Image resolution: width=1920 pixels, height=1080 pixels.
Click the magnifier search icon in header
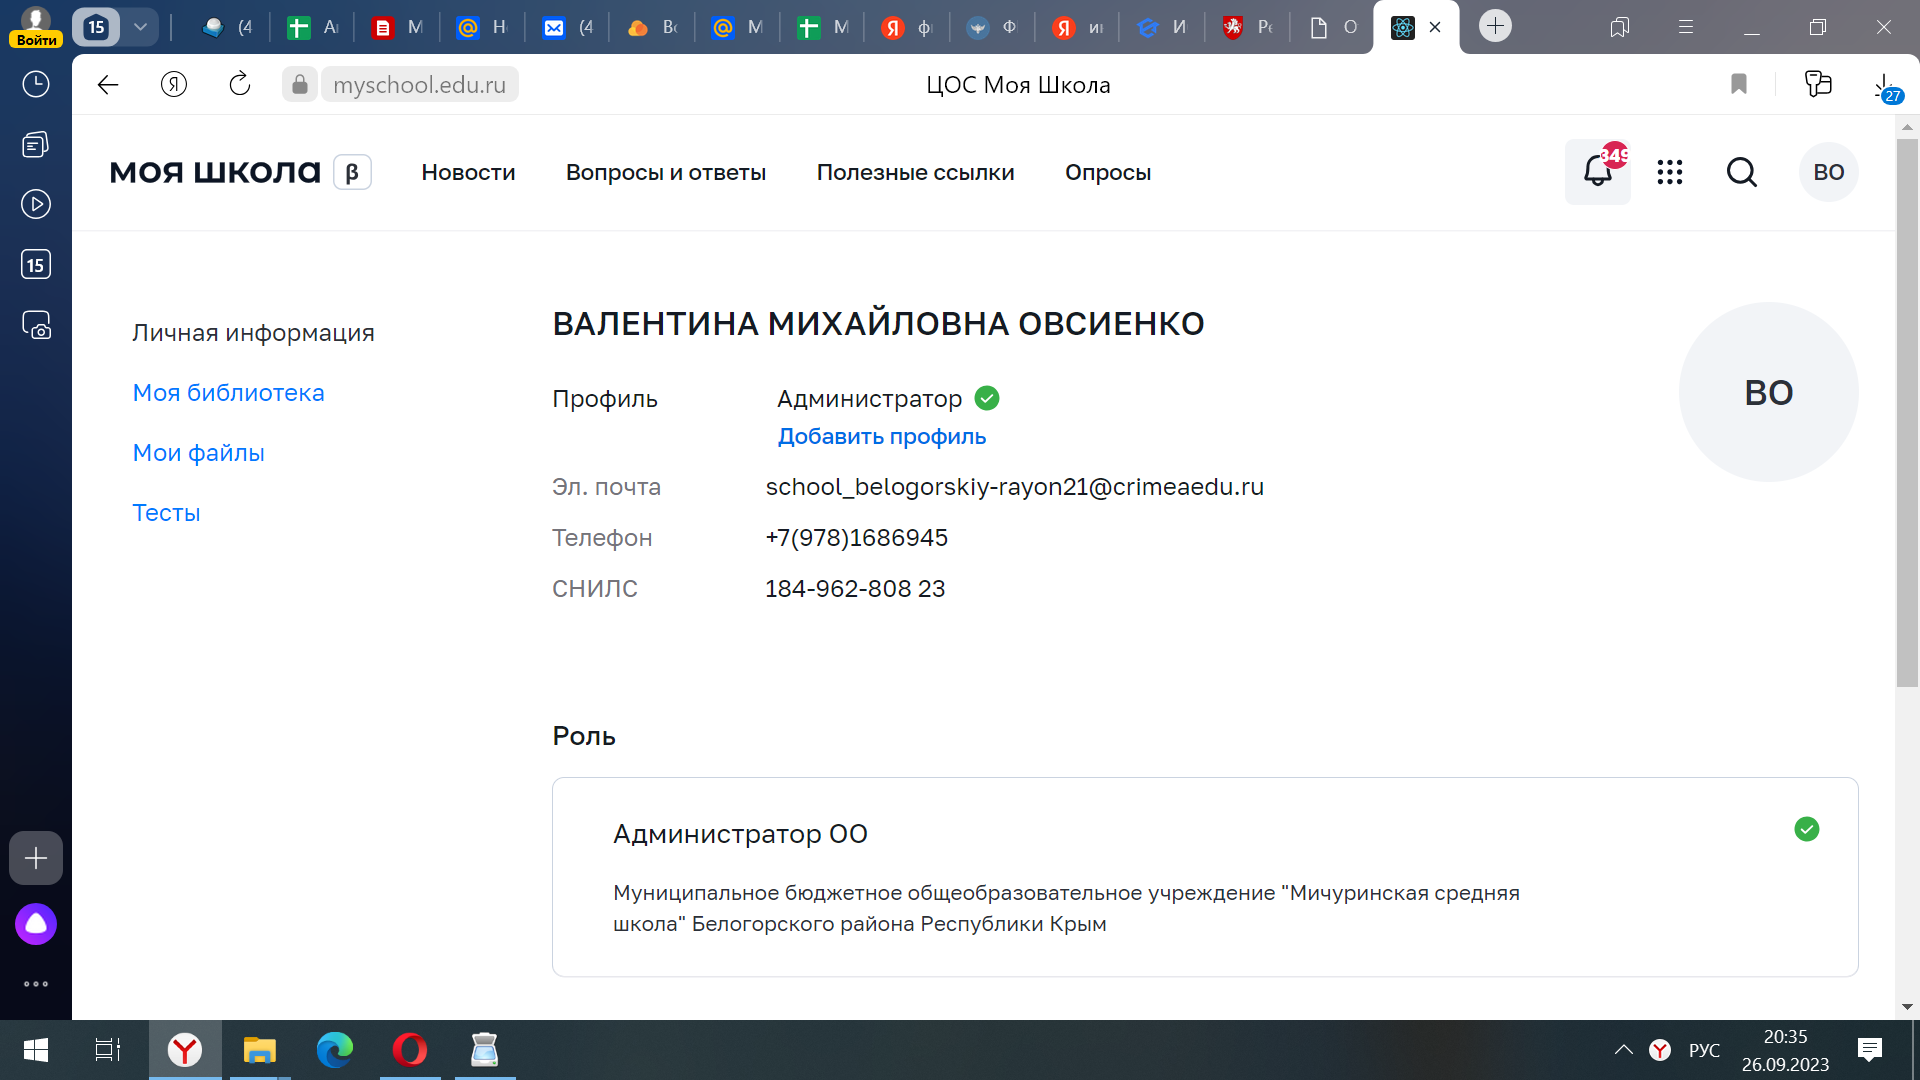tap(1741, 172)
